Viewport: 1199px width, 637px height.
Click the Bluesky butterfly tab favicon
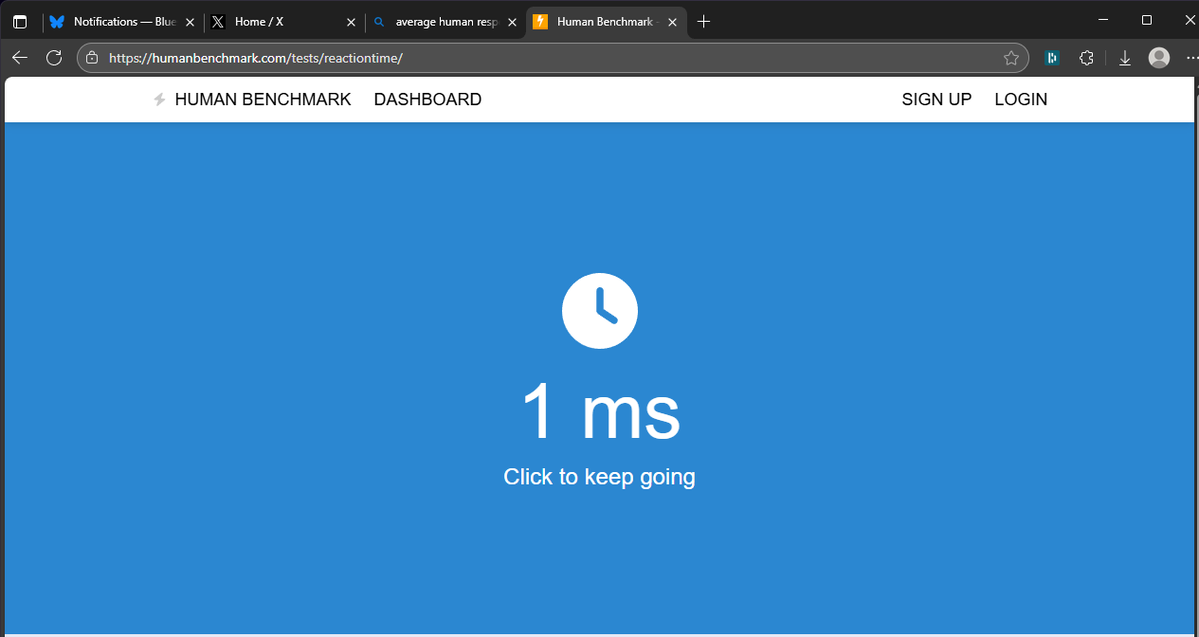pyautogui.click(x=57, y=22)
